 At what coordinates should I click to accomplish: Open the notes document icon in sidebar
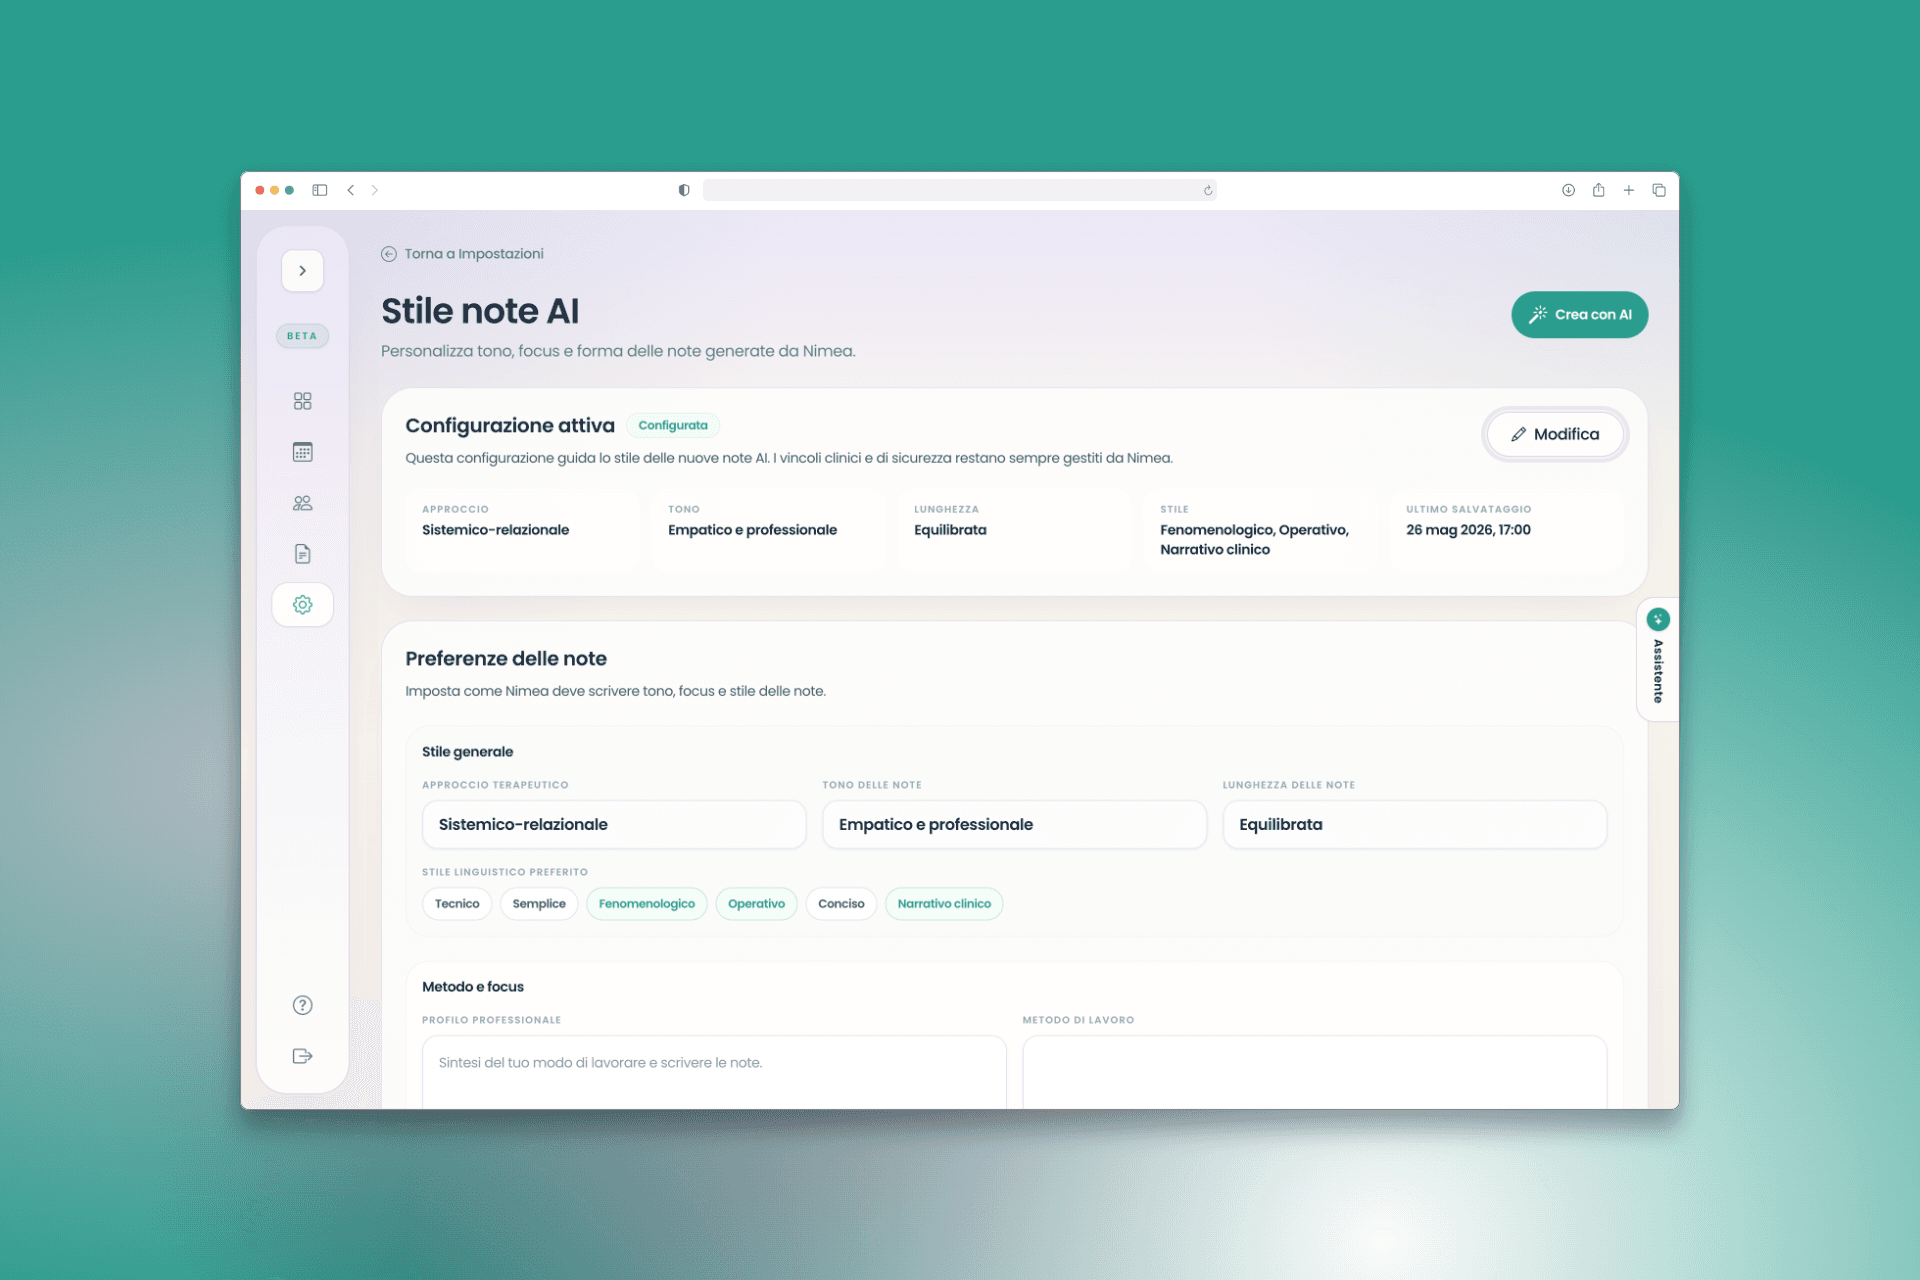tap(302, 554)
